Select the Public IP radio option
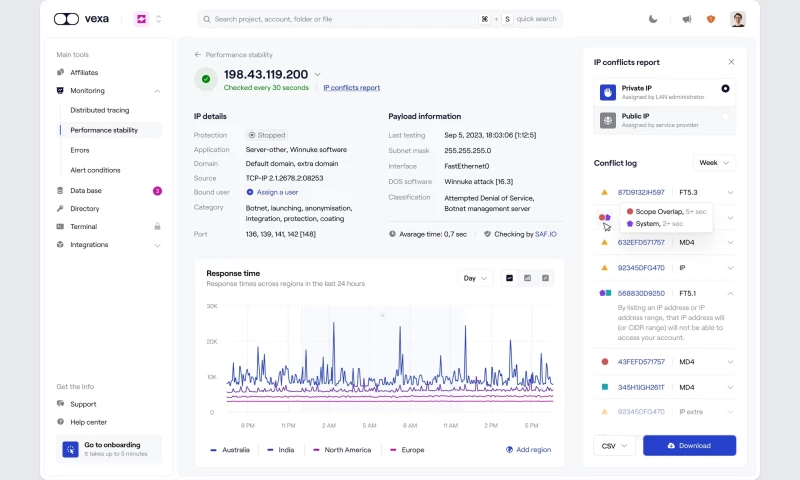 click(725, 118)
